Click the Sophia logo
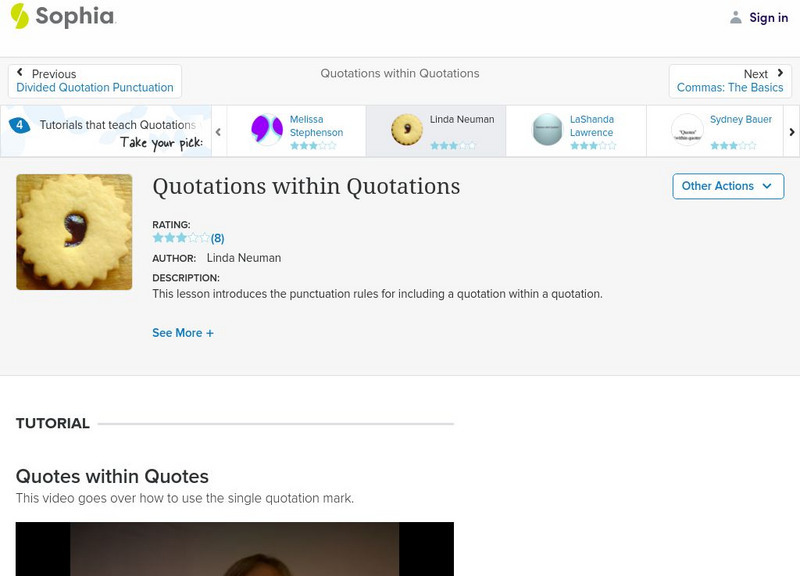 point(58,17)
